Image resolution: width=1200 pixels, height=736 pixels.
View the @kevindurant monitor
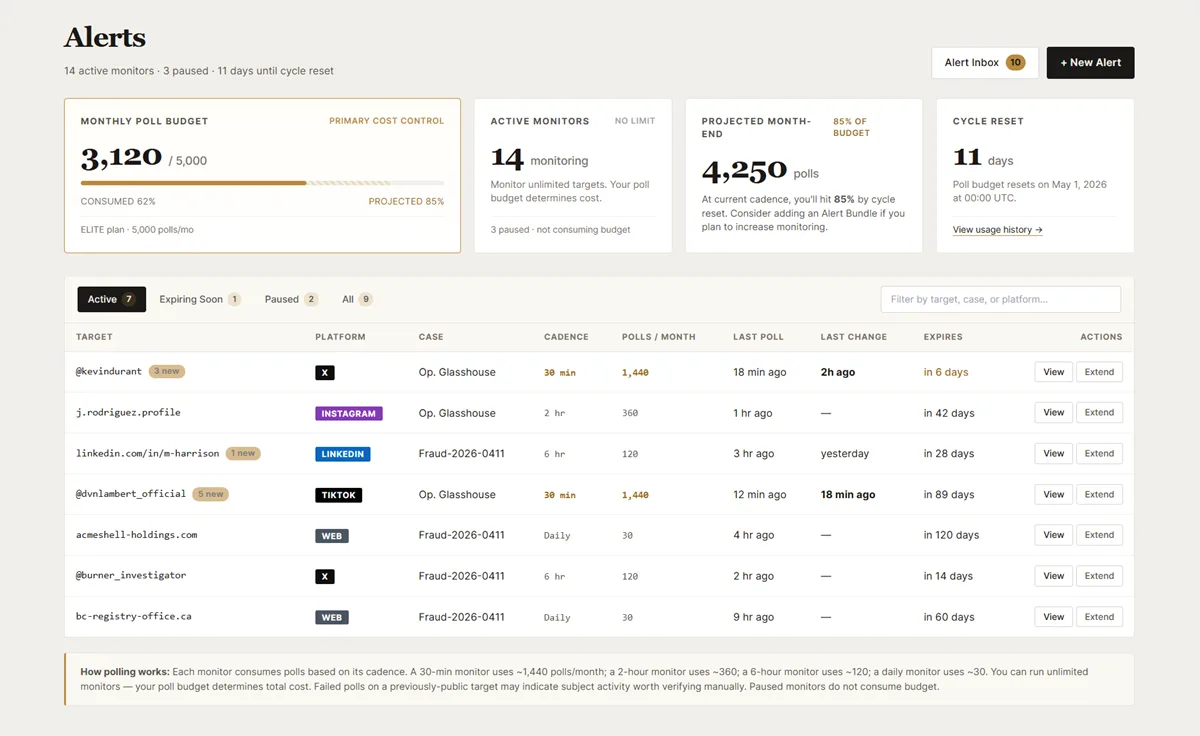pyautogui.click(x=1053, y=372)
